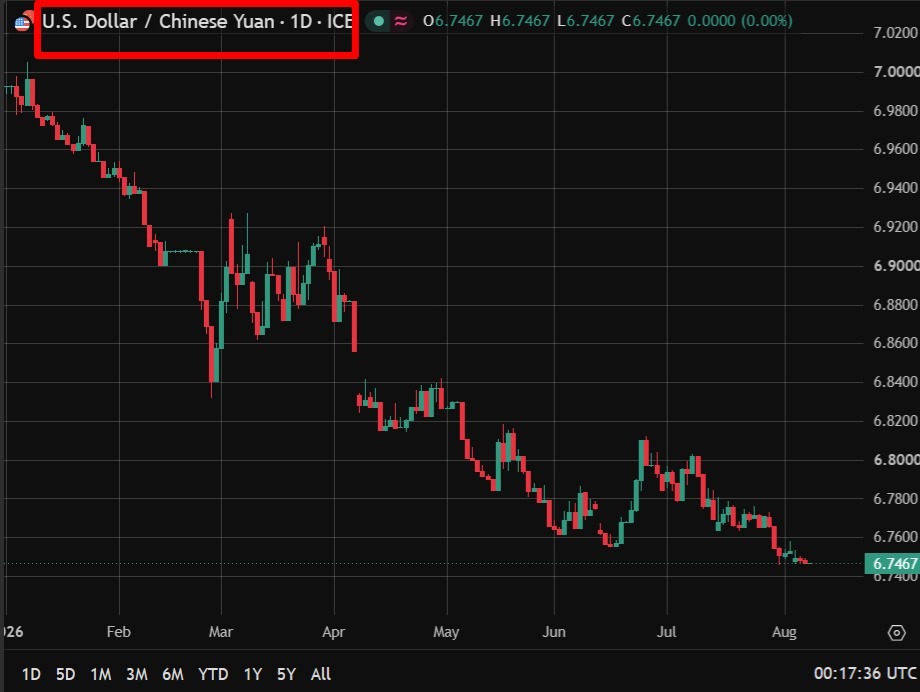The image size is (920, 692).
Task: Click the Aug label on time axis
Action: point(784,632)
